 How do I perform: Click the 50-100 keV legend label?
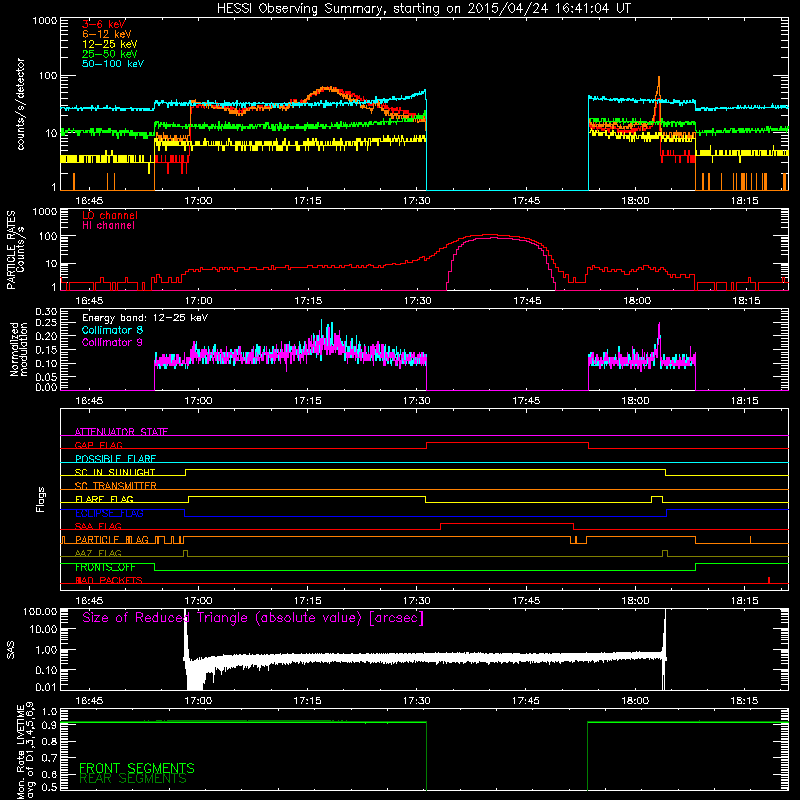click(113, 64)
